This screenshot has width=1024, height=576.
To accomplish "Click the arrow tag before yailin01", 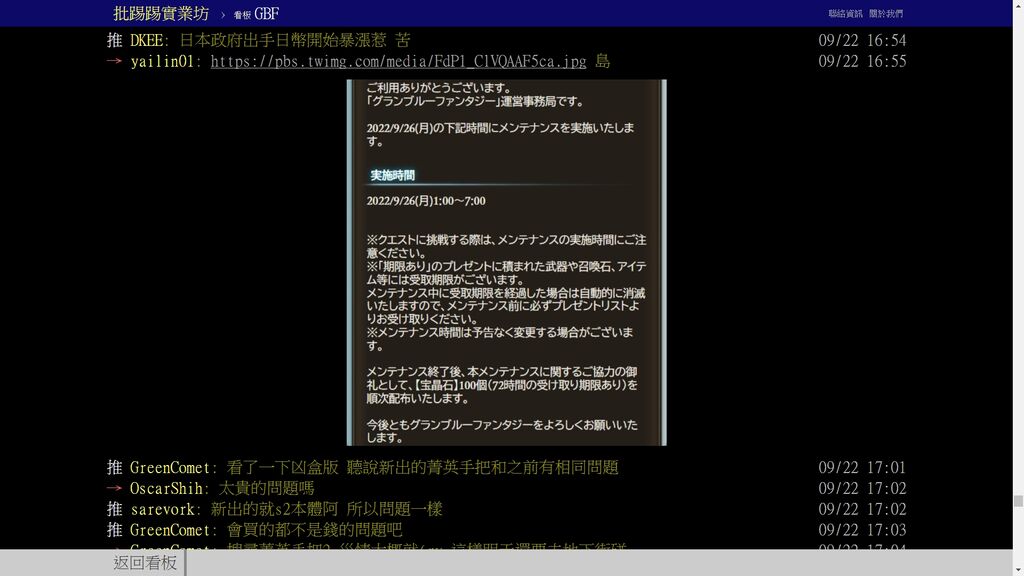I will pos(114,61).
